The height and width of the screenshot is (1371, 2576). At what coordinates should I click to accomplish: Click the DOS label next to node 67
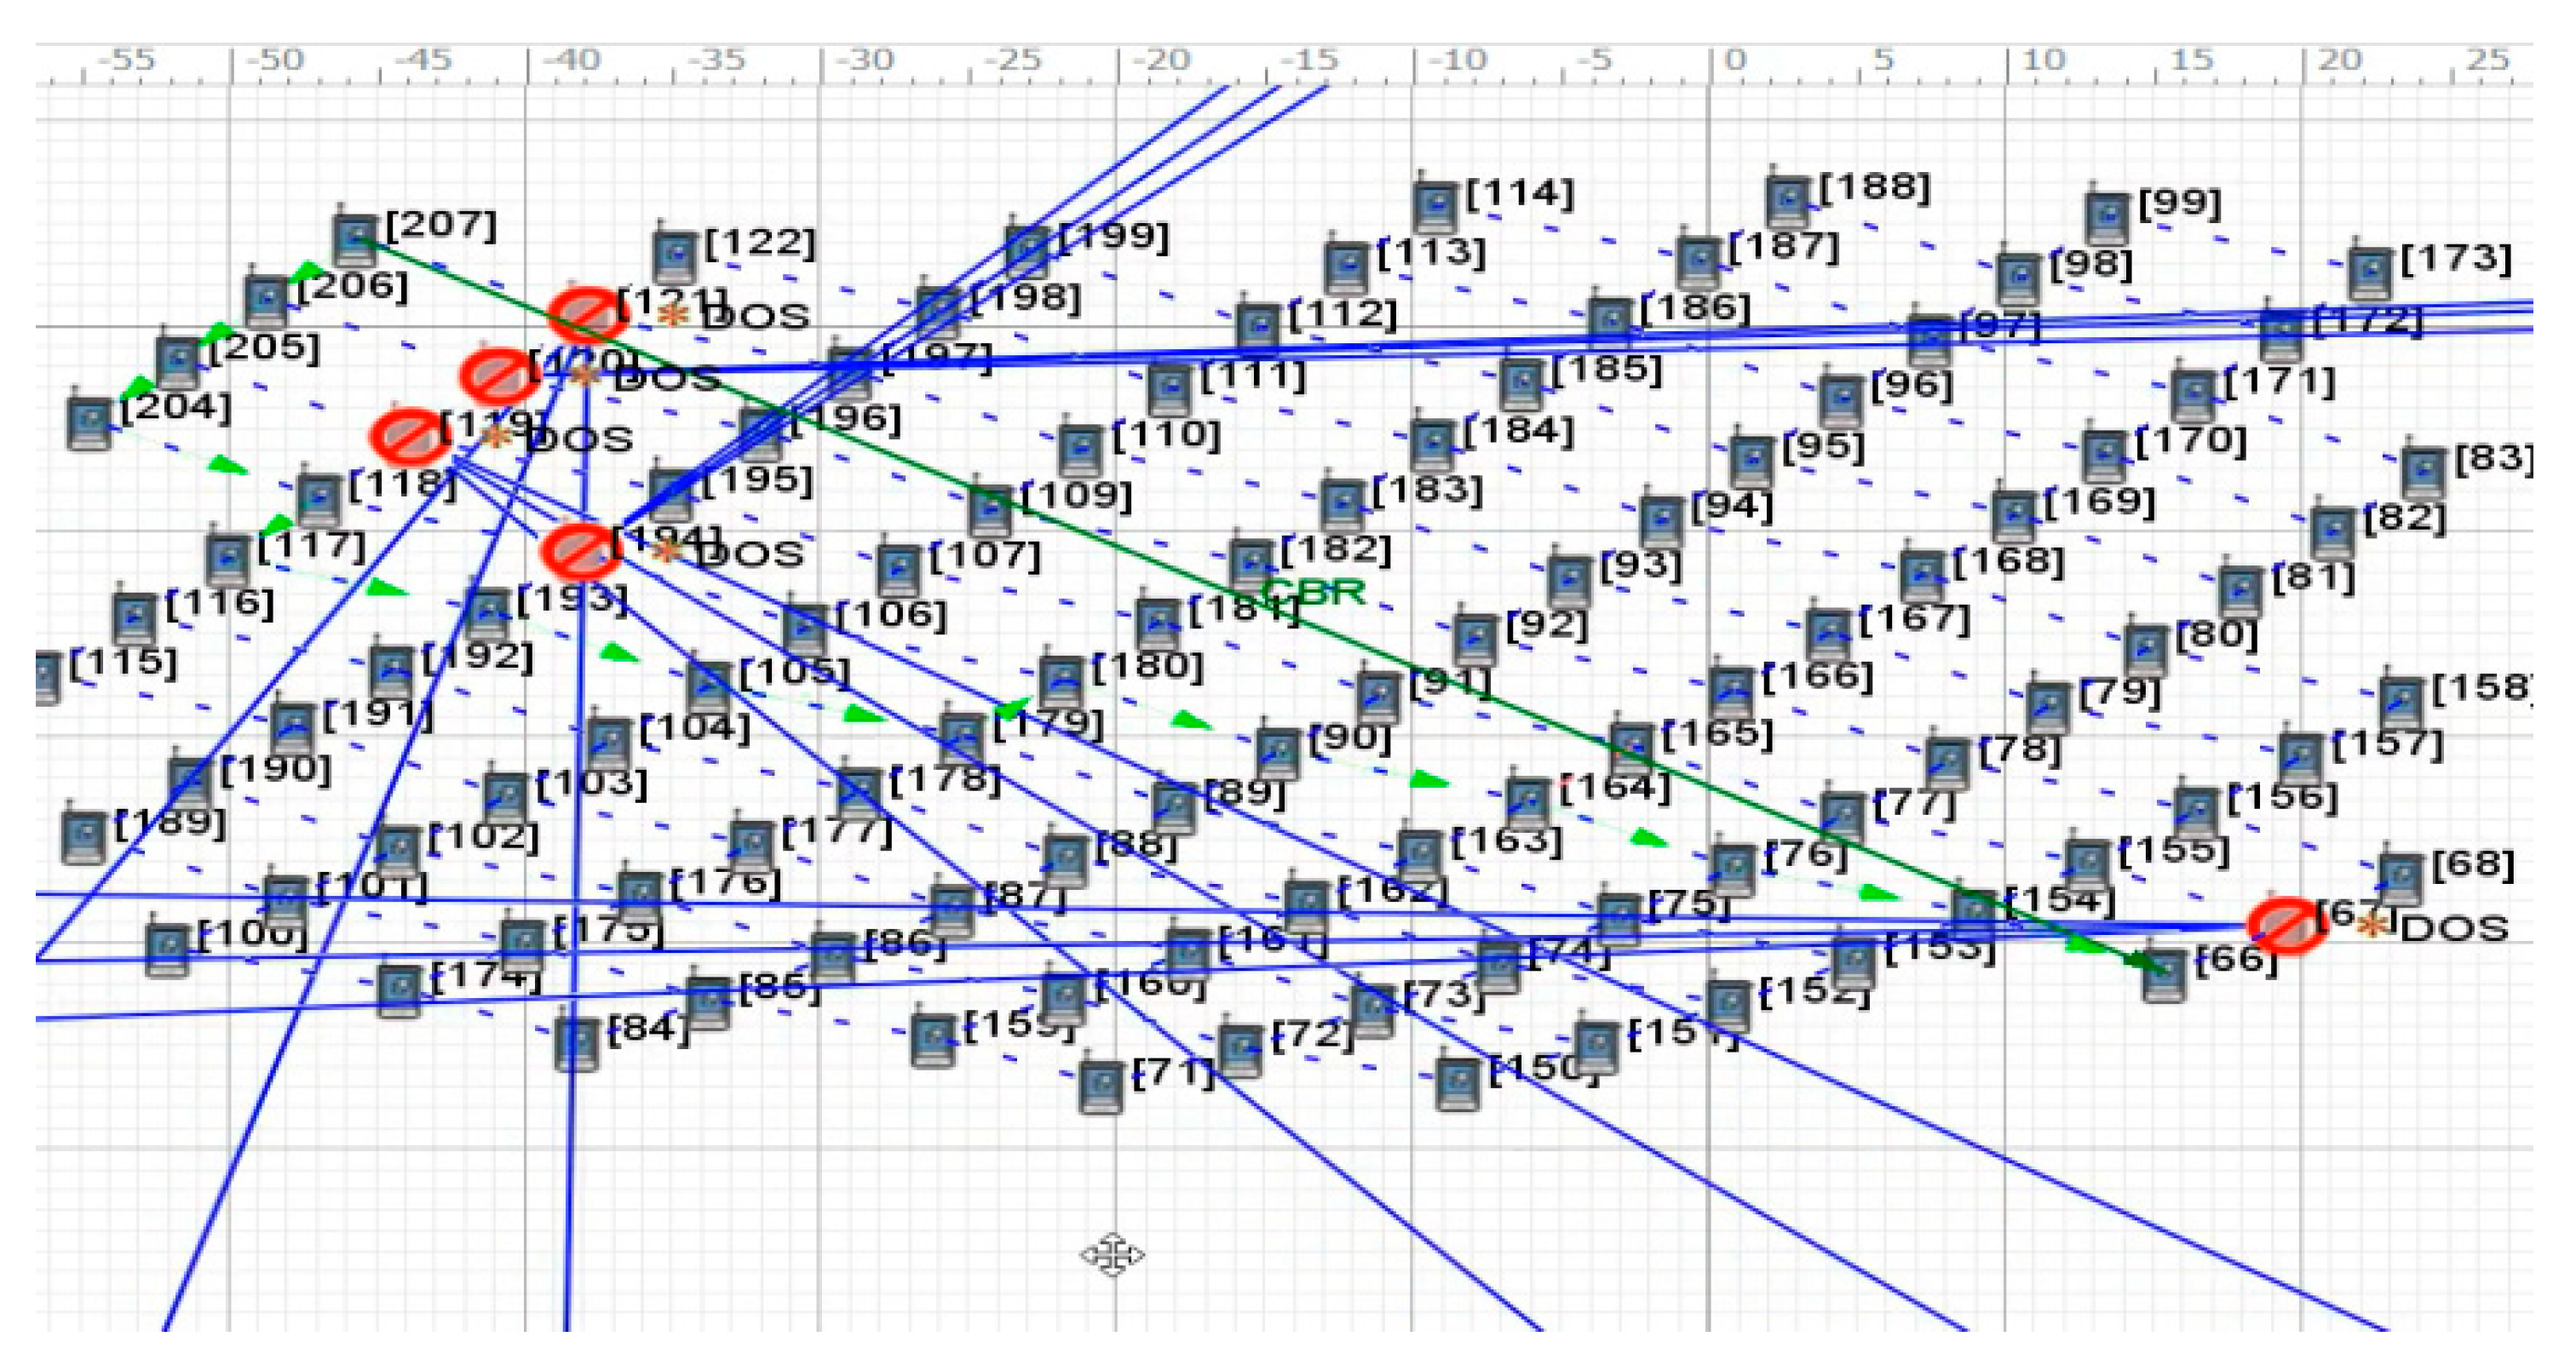[2454, 929]
